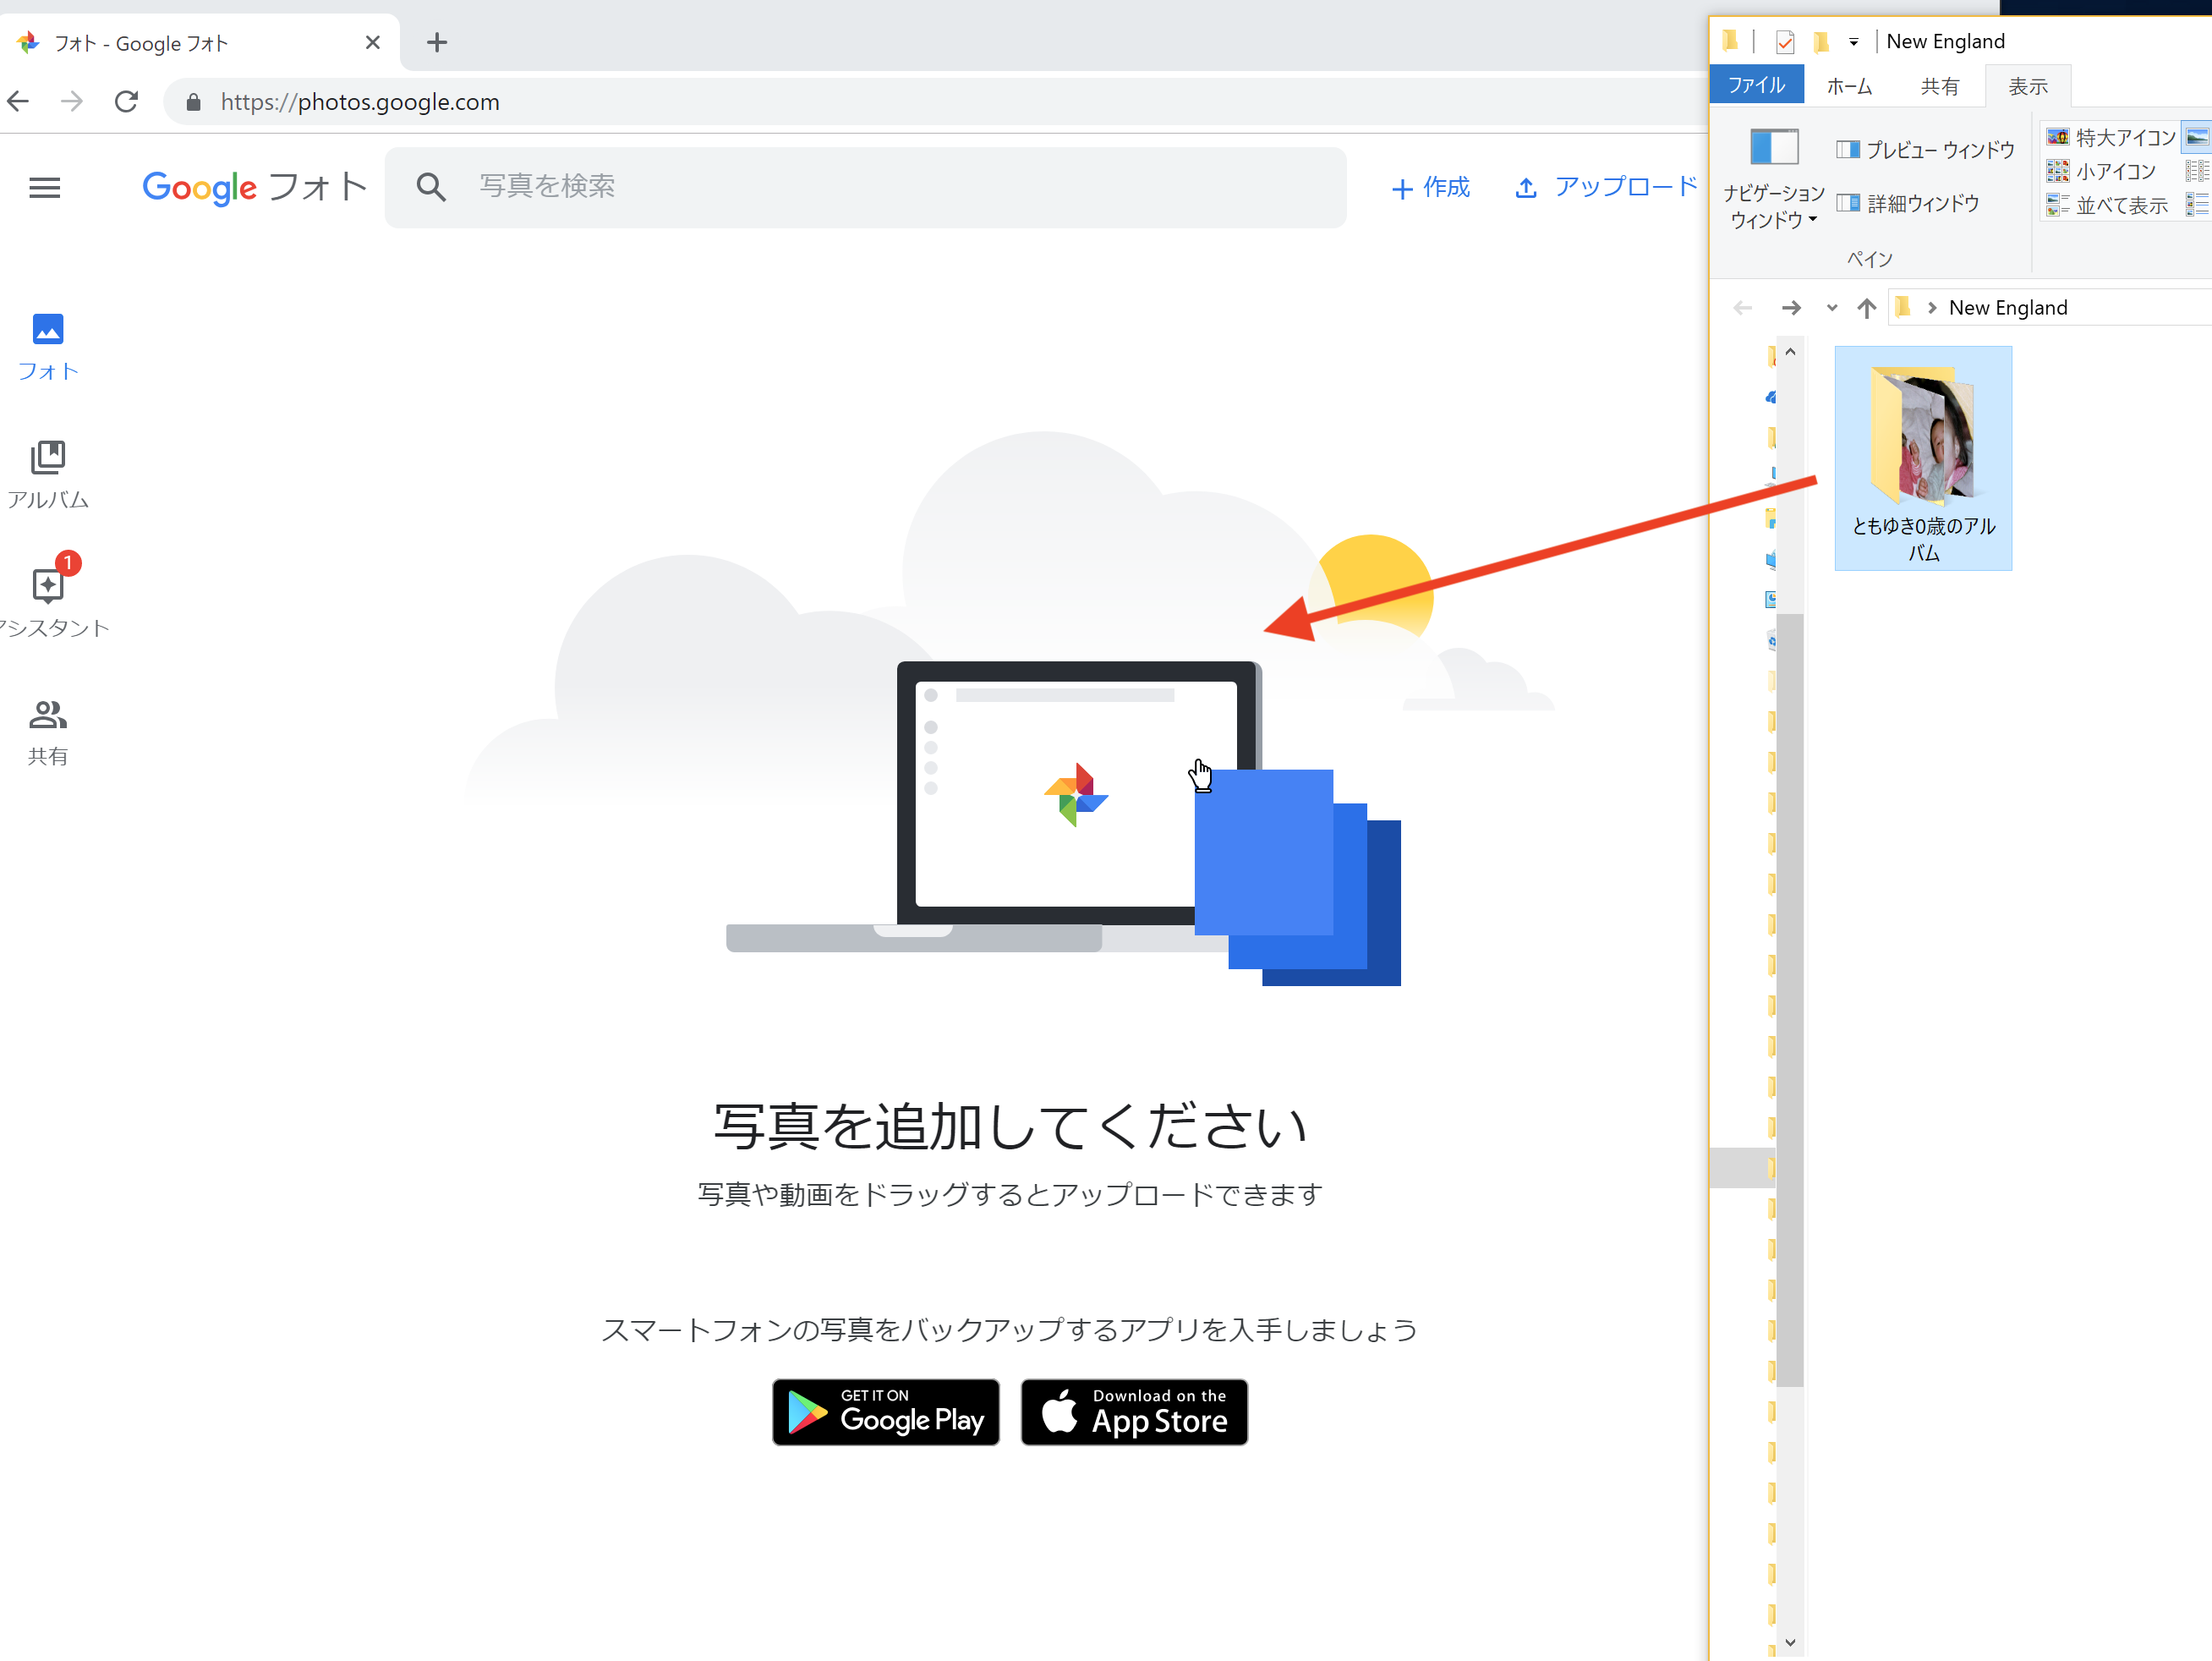The image size is (2212, 1661).
Task: Click the アップロード button
Action: (1603, 187)
